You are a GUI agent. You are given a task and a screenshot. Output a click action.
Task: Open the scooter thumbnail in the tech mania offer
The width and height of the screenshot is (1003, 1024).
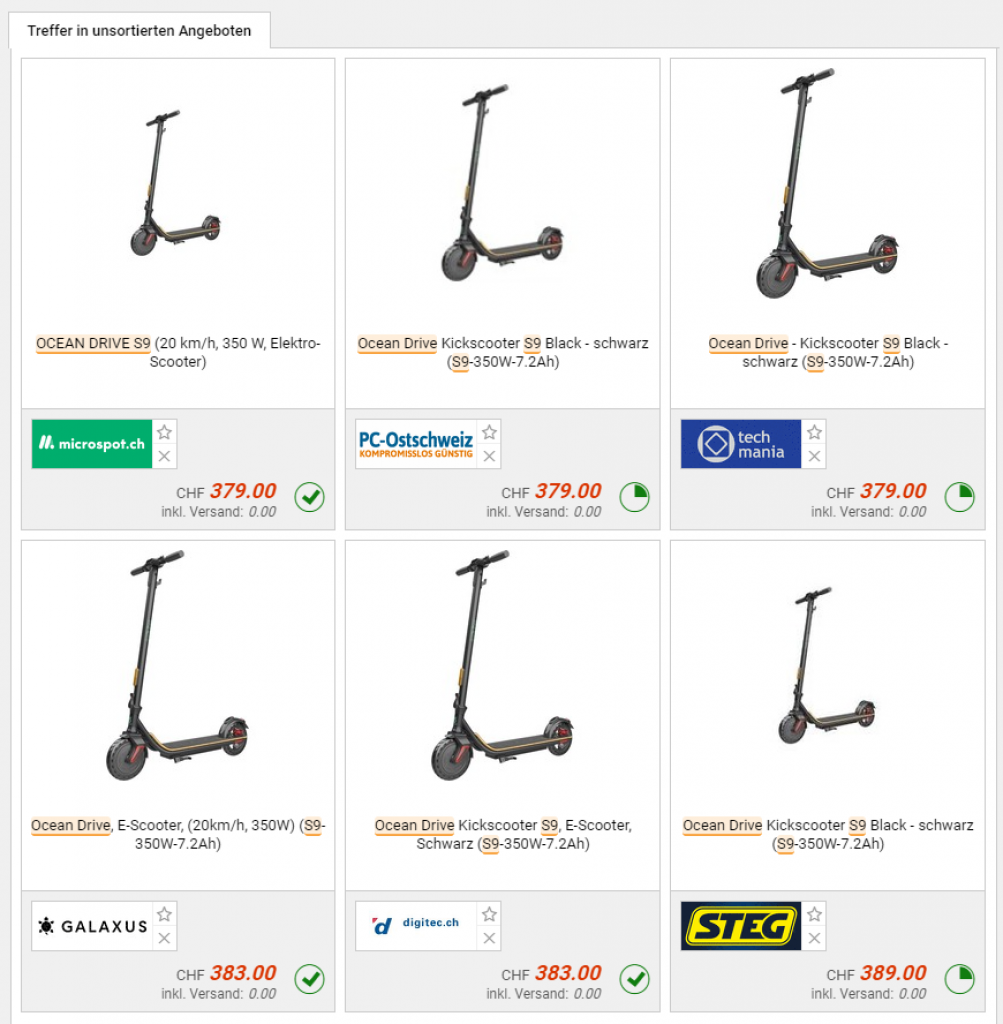click(x=827, y=184)
